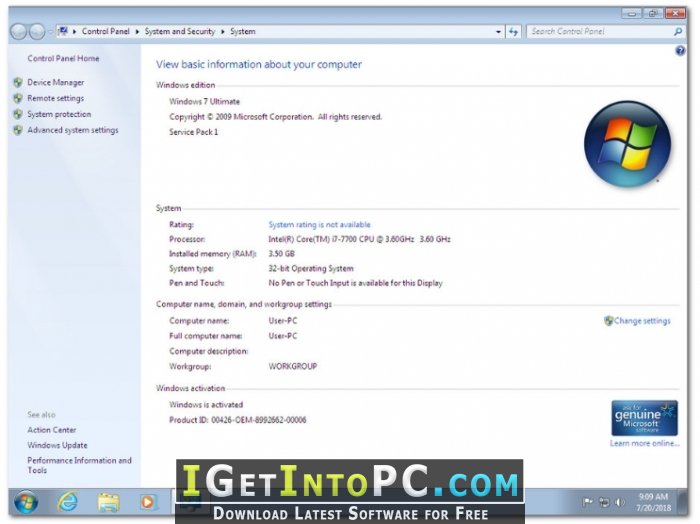Open Windows Explorer folder from taskbar
The image size is (700, 524).
(108, 502)
